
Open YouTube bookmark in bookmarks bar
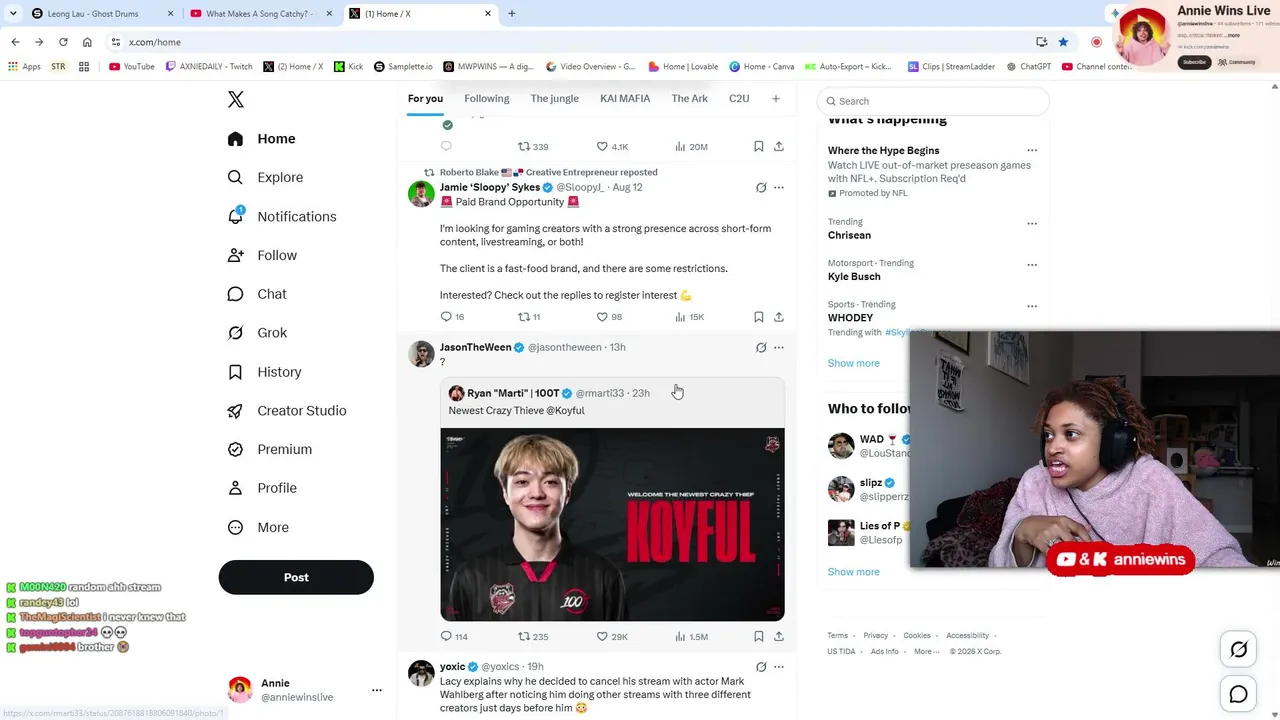point(131,67)
